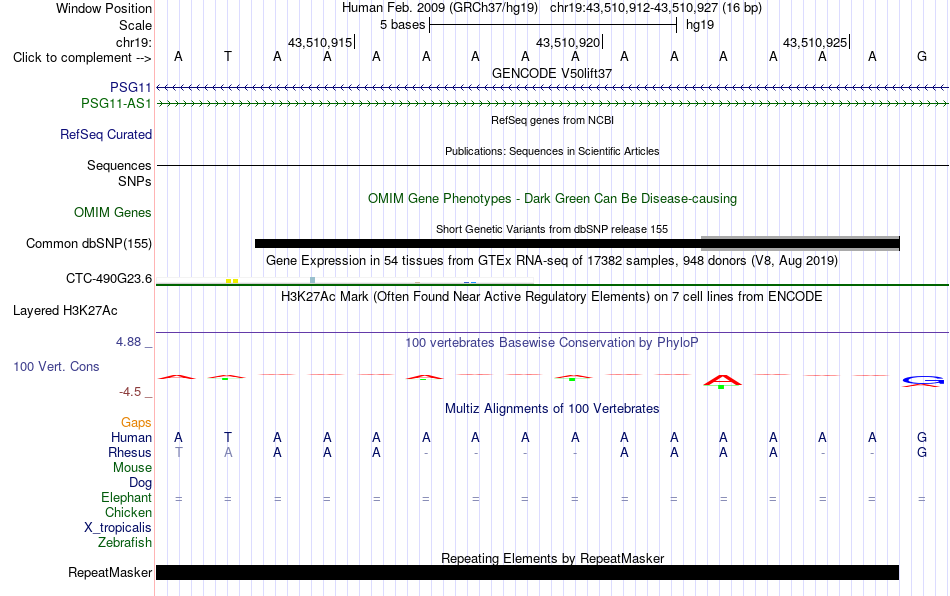Click the Gaps row label
The width and height of the screenshot is (950, 596).
click(136, 423)
